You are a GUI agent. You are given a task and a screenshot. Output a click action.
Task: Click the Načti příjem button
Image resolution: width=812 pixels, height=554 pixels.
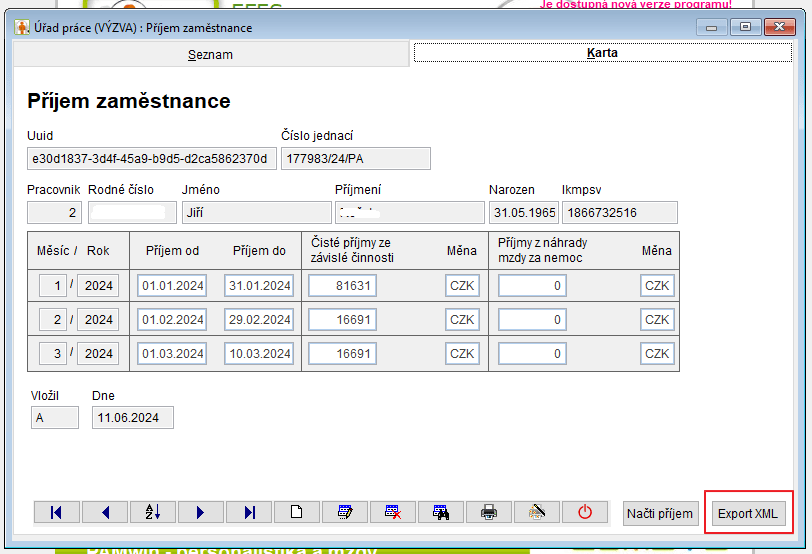click(660, 514)
